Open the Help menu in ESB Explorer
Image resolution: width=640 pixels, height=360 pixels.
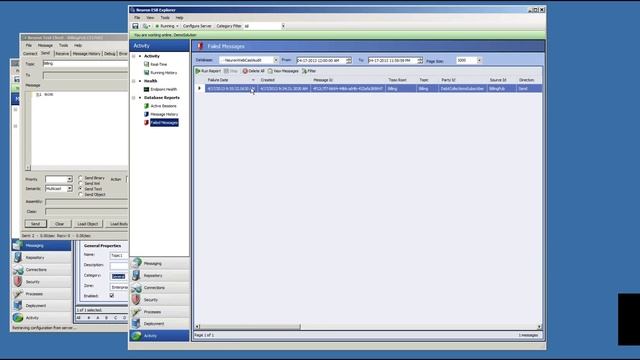point(180,18)
